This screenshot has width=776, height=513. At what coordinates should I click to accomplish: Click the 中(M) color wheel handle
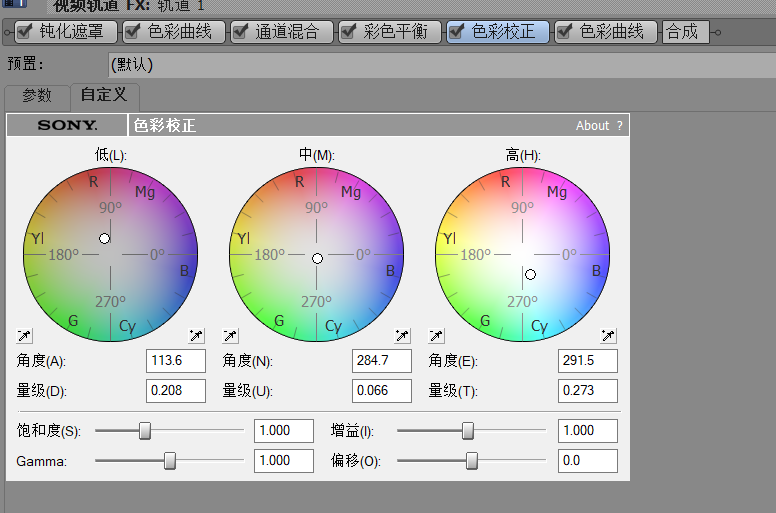click(318, 258)
